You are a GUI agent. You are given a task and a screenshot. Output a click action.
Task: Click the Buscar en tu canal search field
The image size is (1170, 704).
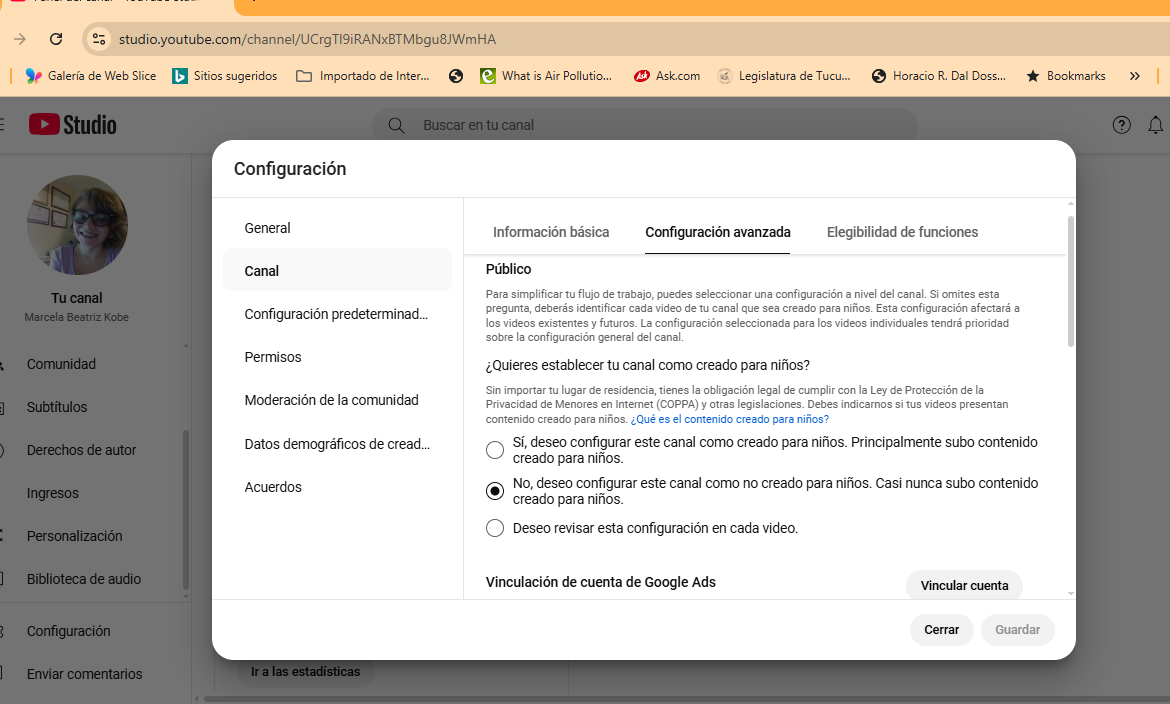click(x=645, y=125)
